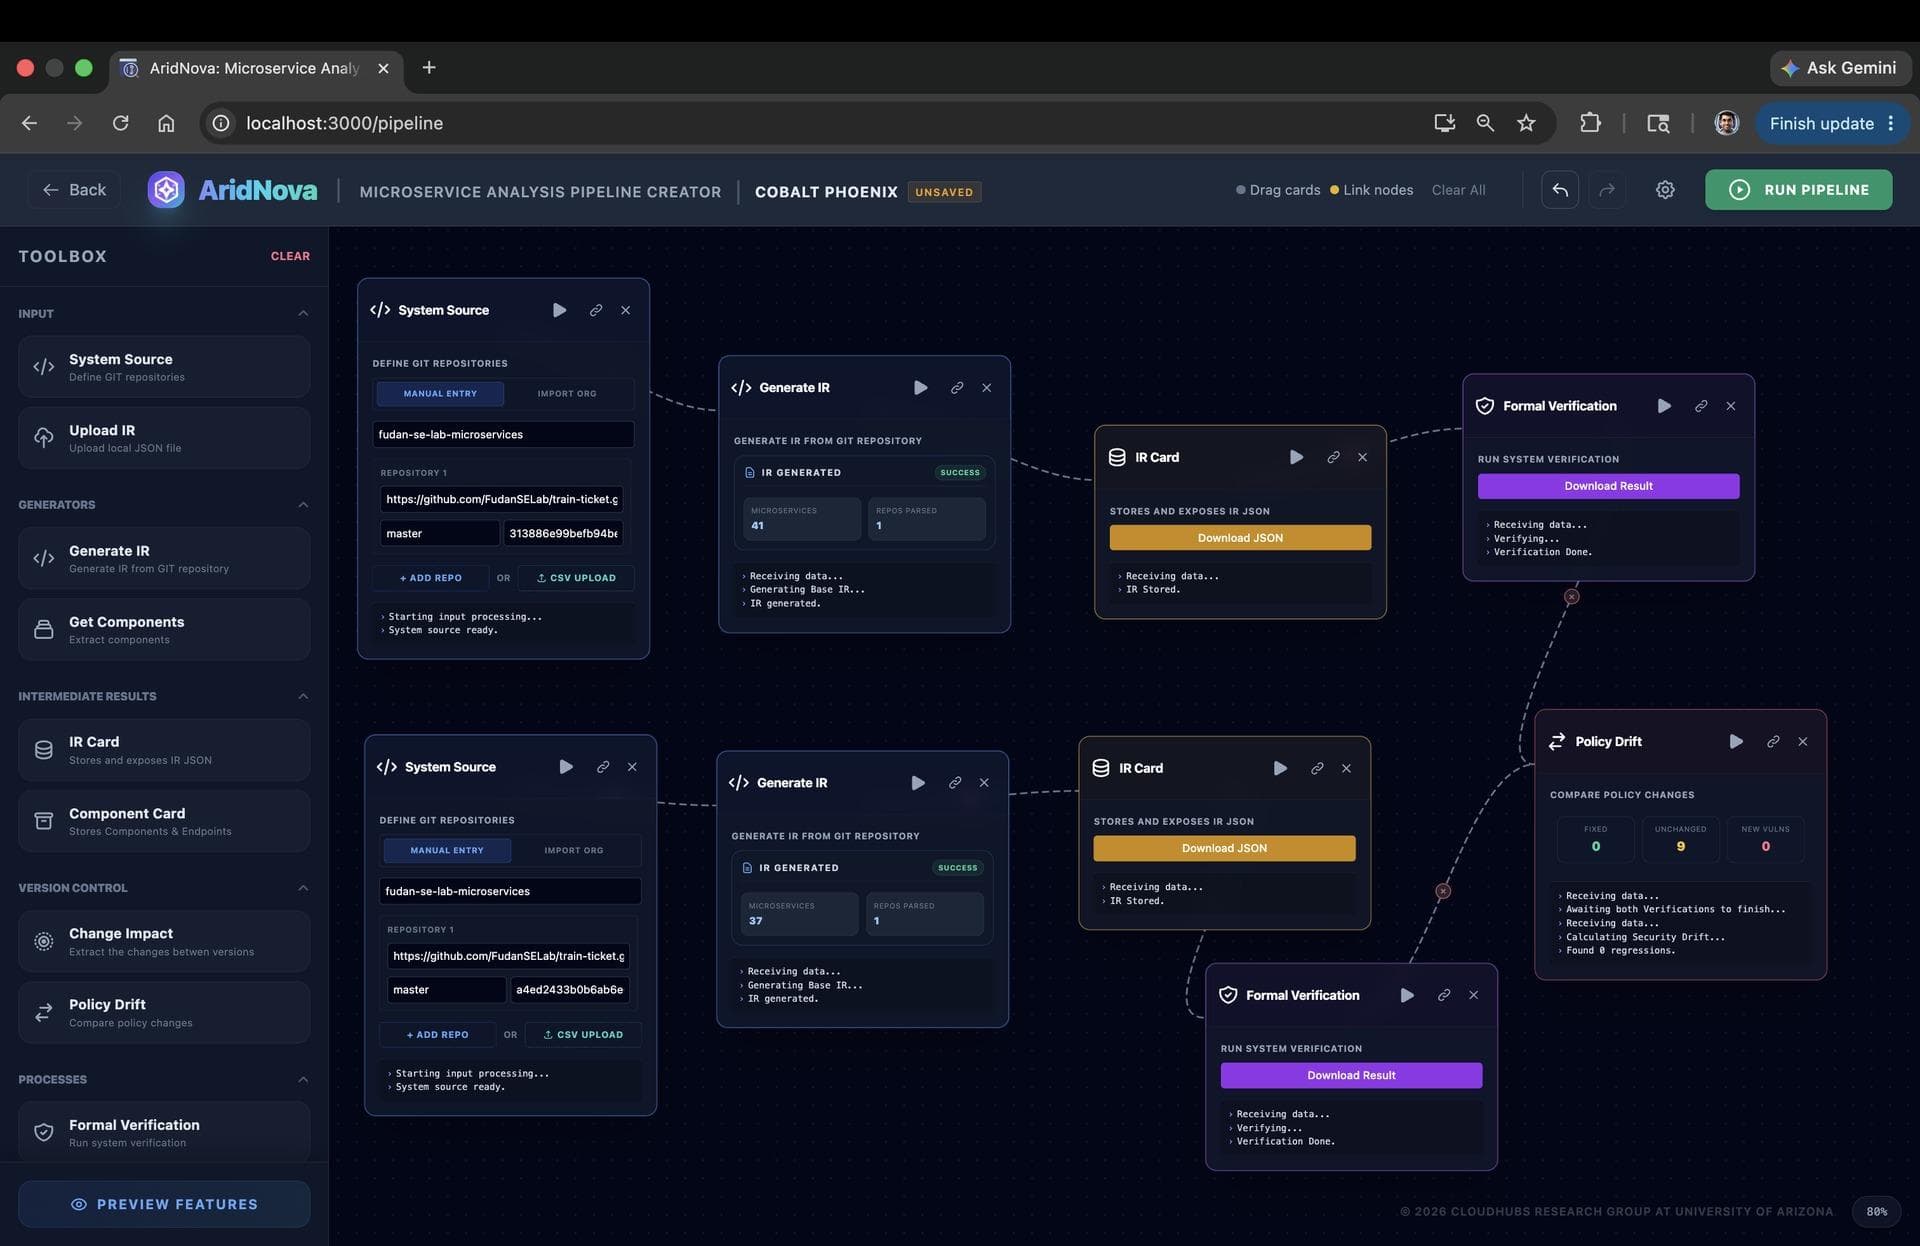Select Manual Entry tab in bottom System Source
Screen dimensions: 1920x1246
pyautogui.click(x=447, y=850)
